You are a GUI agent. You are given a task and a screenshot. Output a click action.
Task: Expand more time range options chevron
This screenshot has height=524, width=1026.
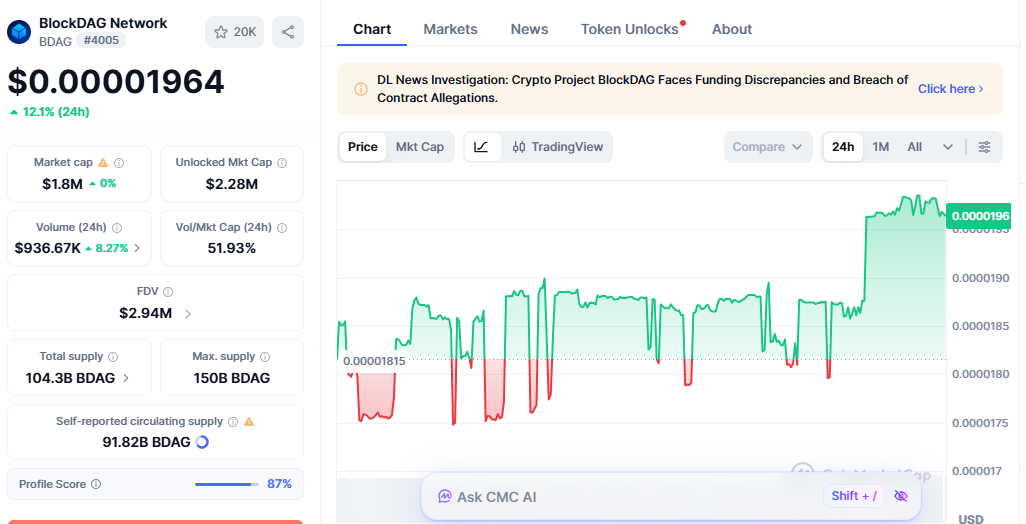point(947,147)
